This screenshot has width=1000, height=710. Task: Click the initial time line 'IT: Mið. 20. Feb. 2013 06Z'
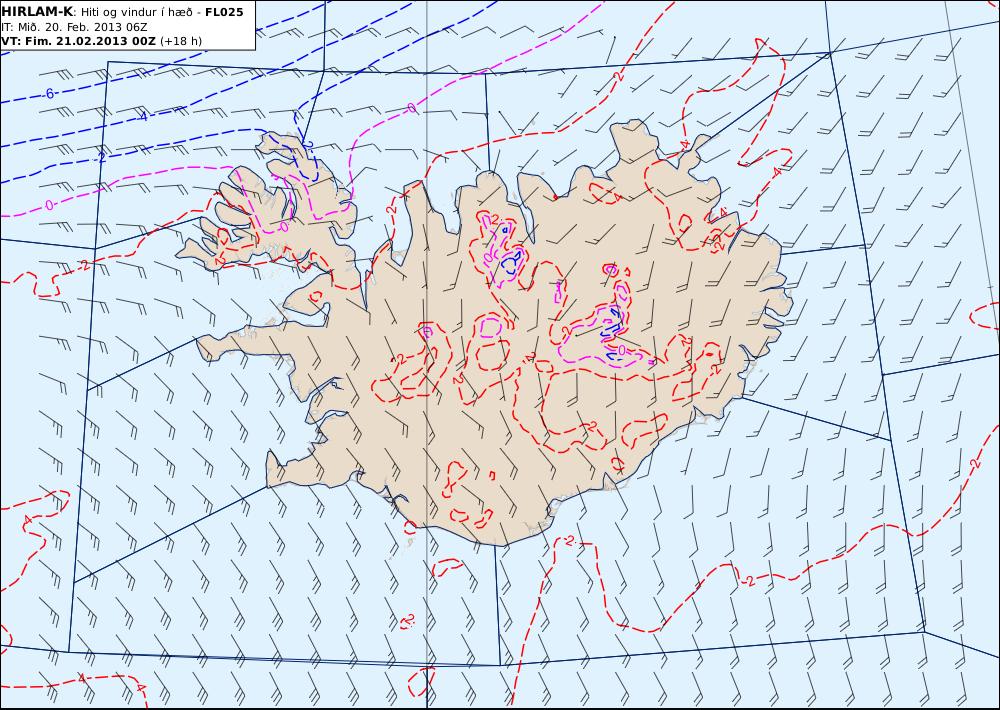click(74, 27)
